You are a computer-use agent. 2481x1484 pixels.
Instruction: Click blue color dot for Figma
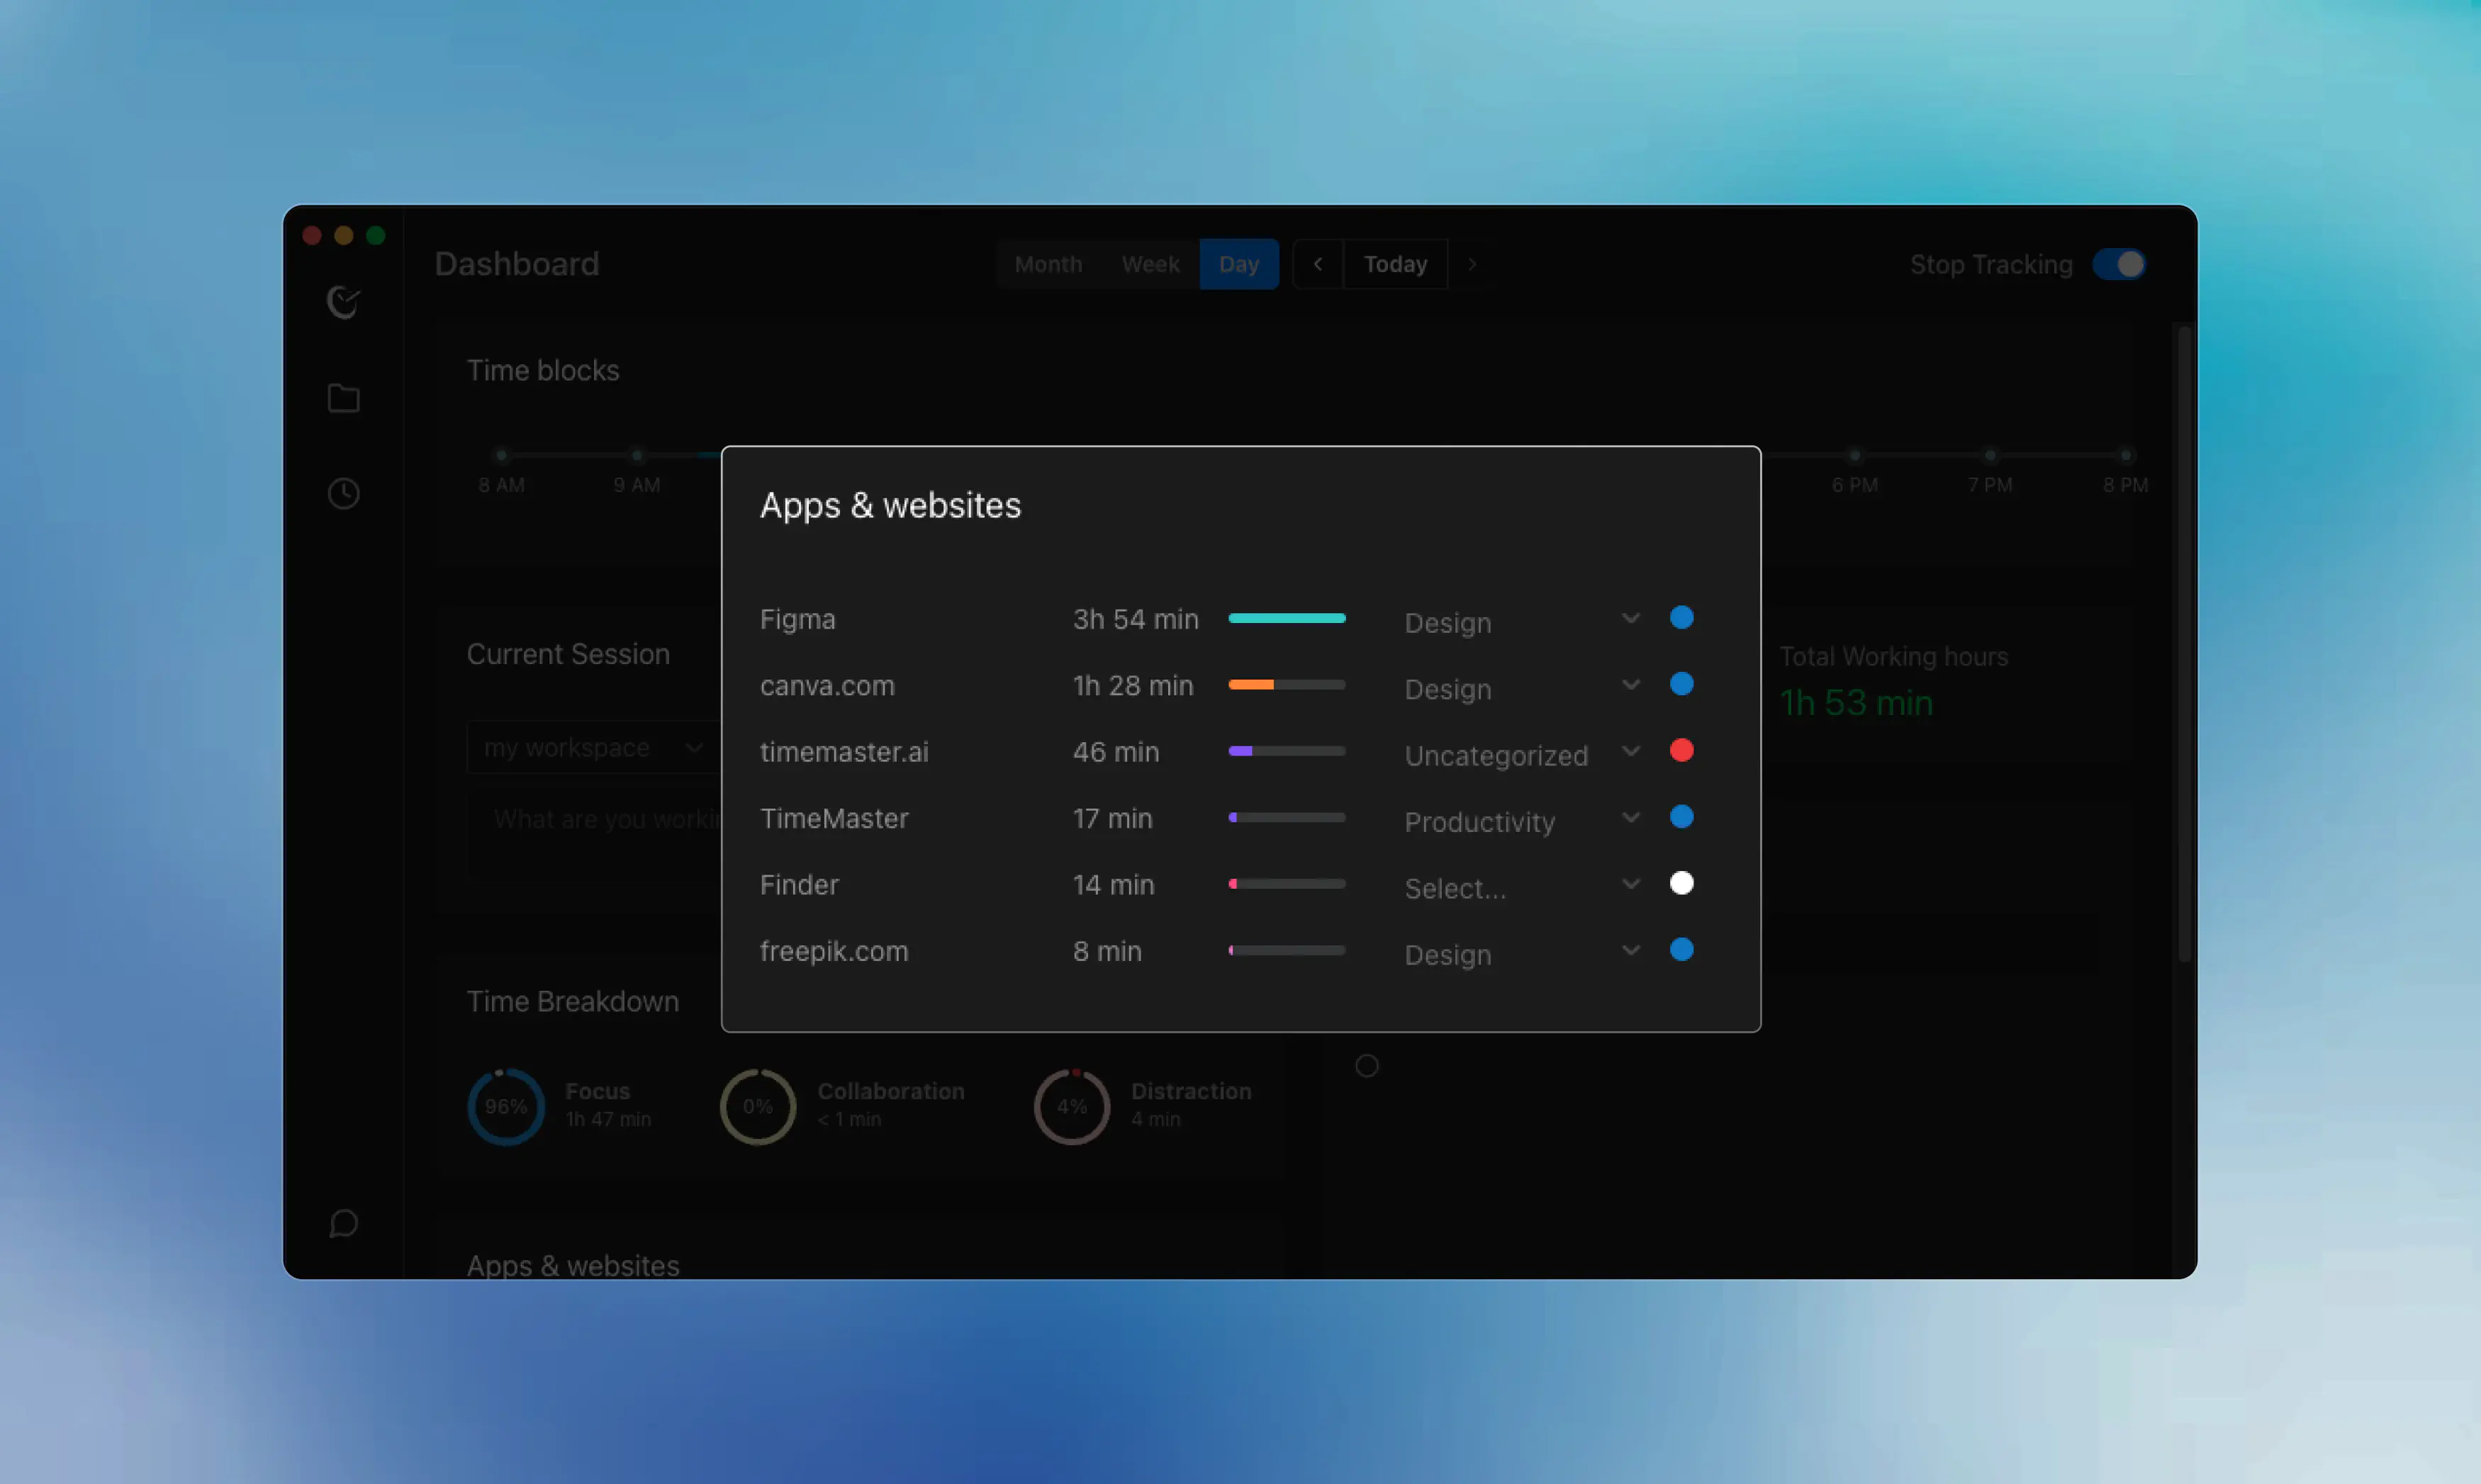[x=1681, y=617]
